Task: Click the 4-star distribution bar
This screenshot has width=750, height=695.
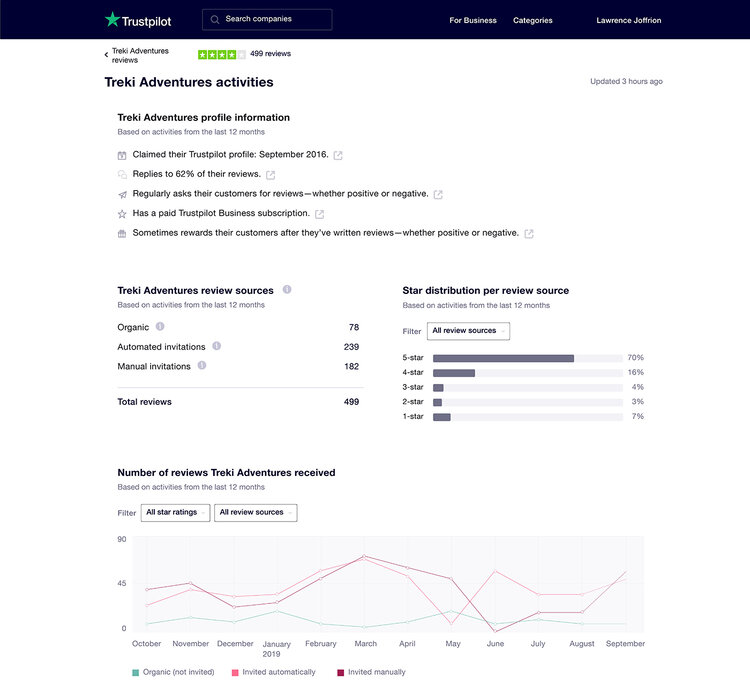Action: click(528, 373)
